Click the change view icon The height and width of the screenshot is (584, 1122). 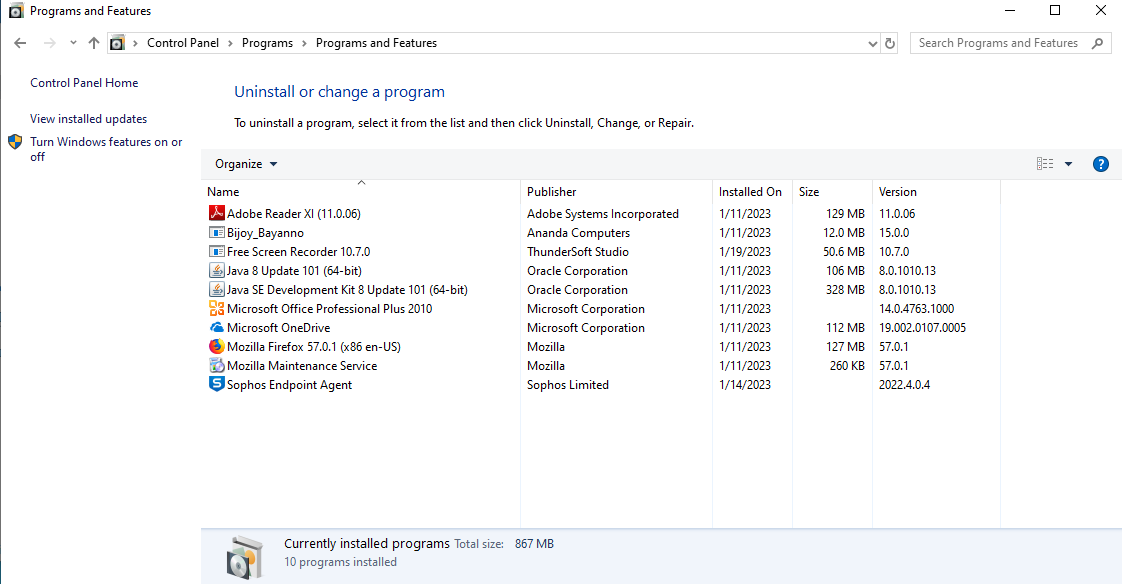pyautogui.click(x=1045, y=164)
